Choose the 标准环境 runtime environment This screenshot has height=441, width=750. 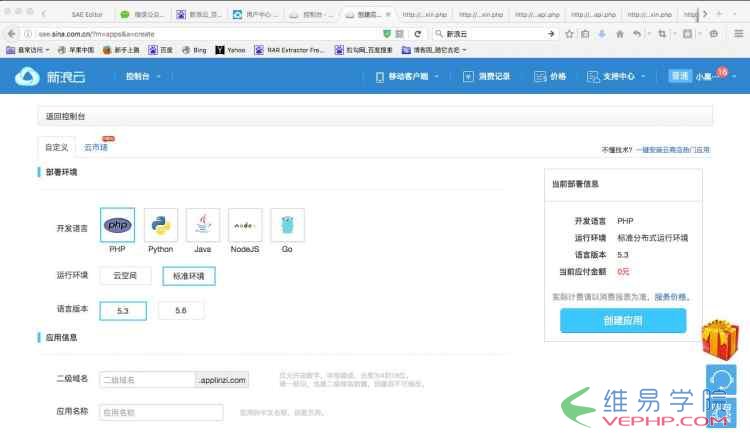(x=189, y=276)
